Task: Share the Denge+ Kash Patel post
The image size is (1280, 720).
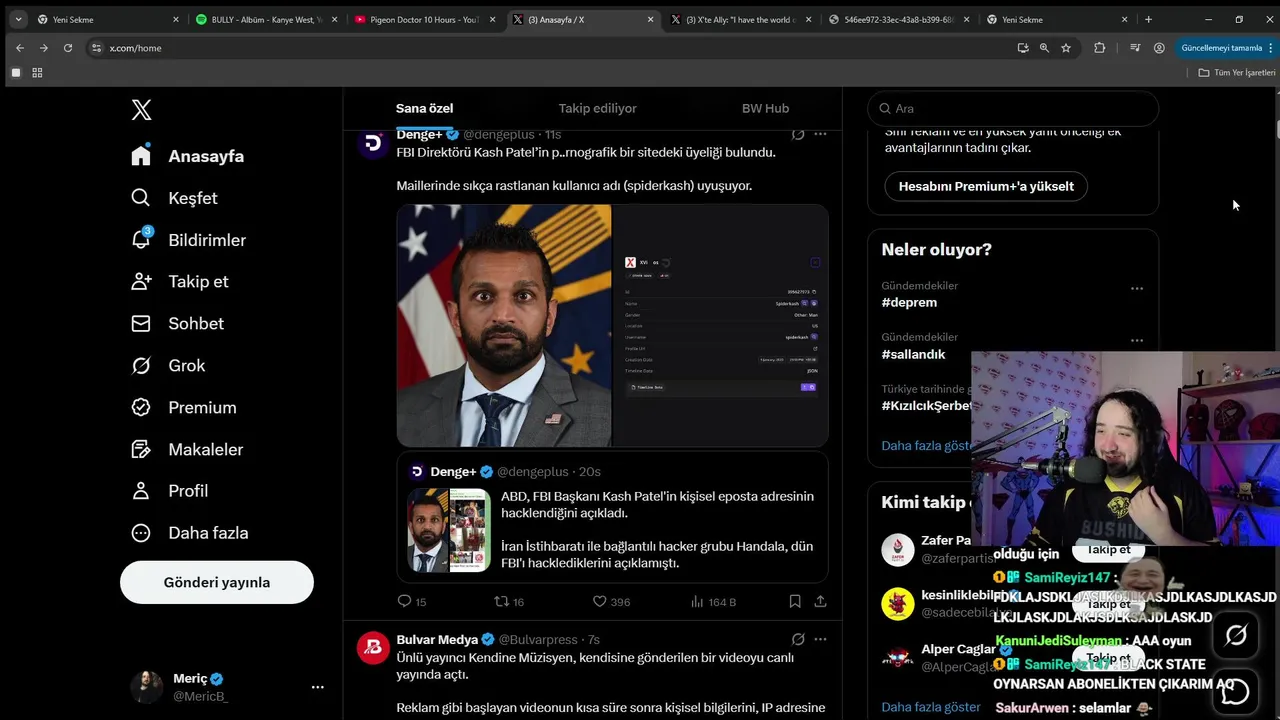Action: [820, 601]
